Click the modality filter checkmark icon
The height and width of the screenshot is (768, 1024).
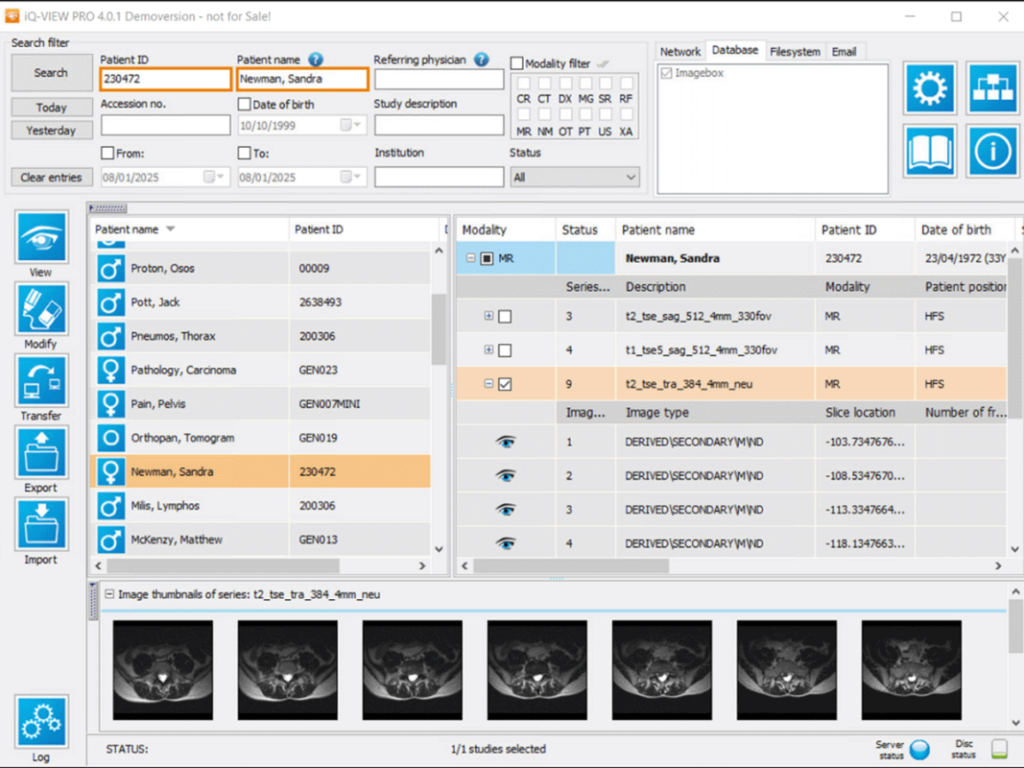[x=603, y=63]
